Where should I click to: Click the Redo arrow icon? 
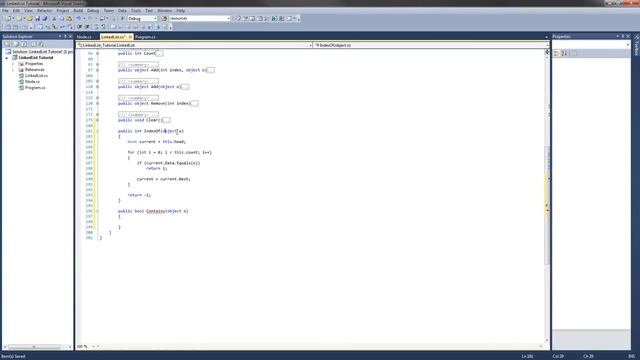(91, 18)
